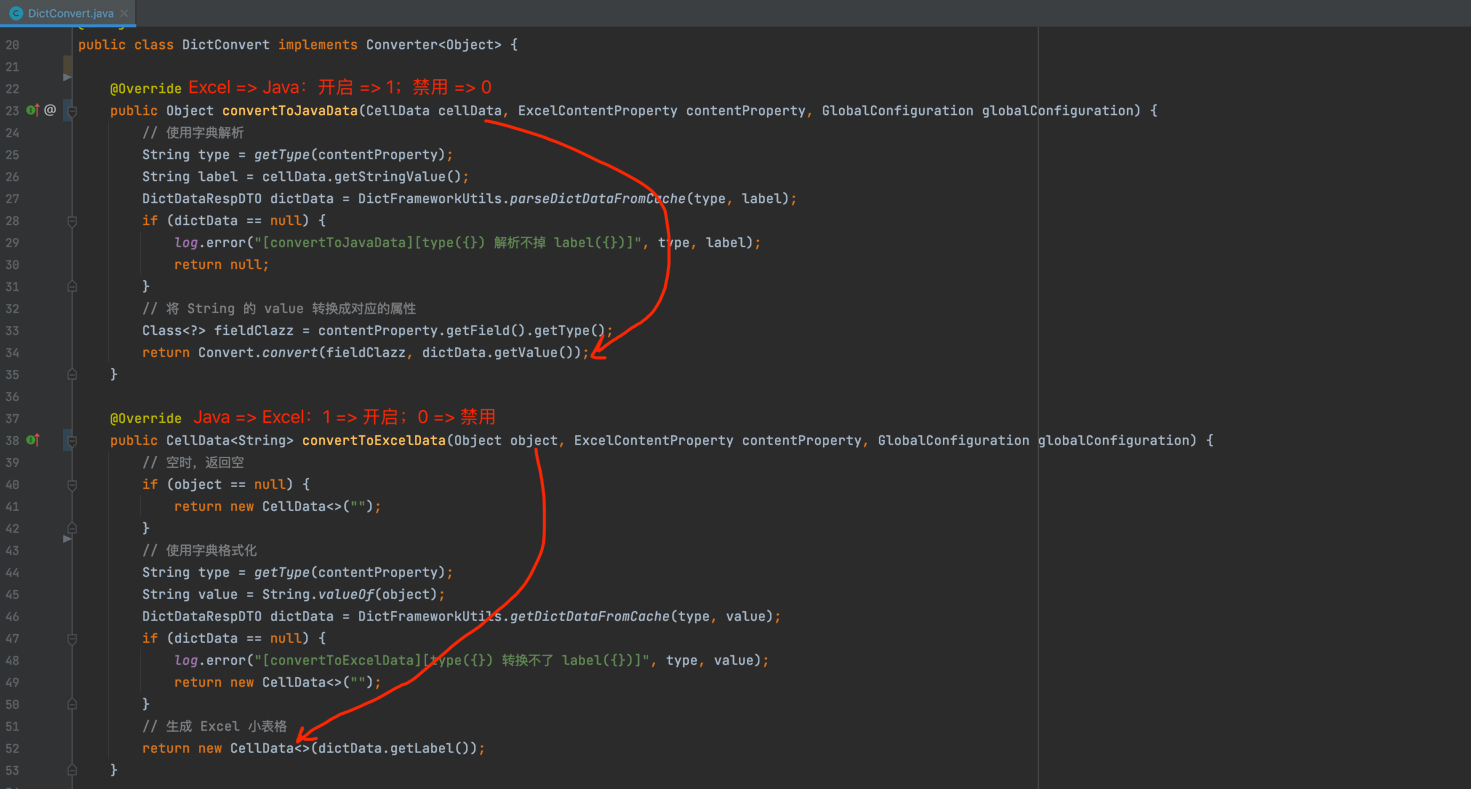
Task: Click the @ gutter marker on line 23
Action: coord(50,110)
